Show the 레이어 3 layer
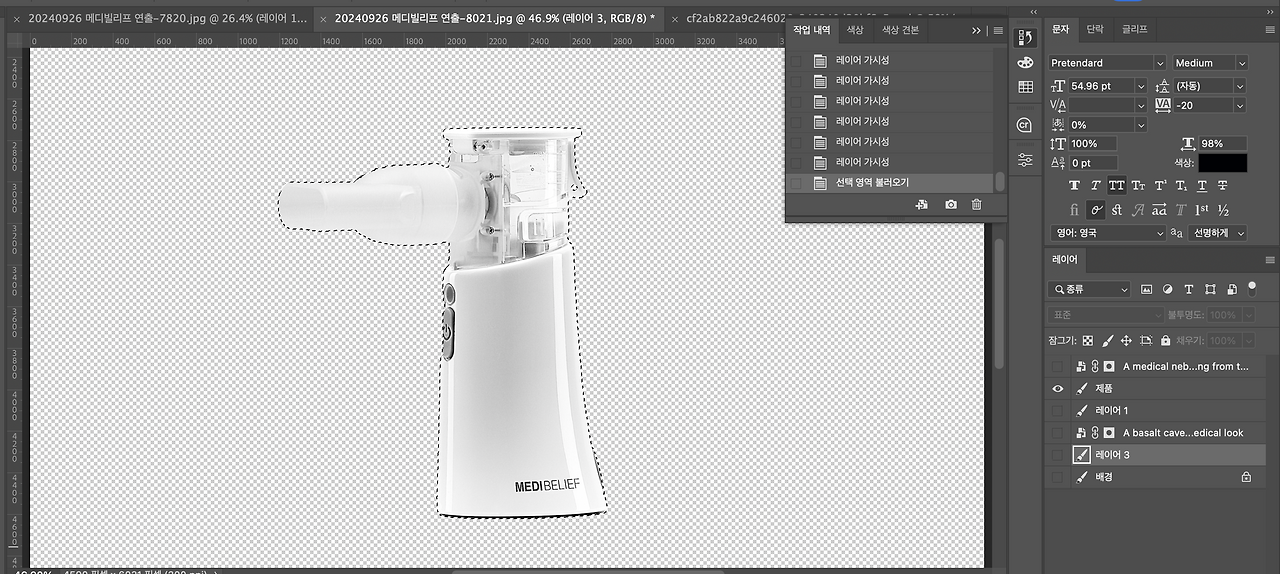Image resolution: width=1280 pixels, height=574 pixels. coord(1058,455)
